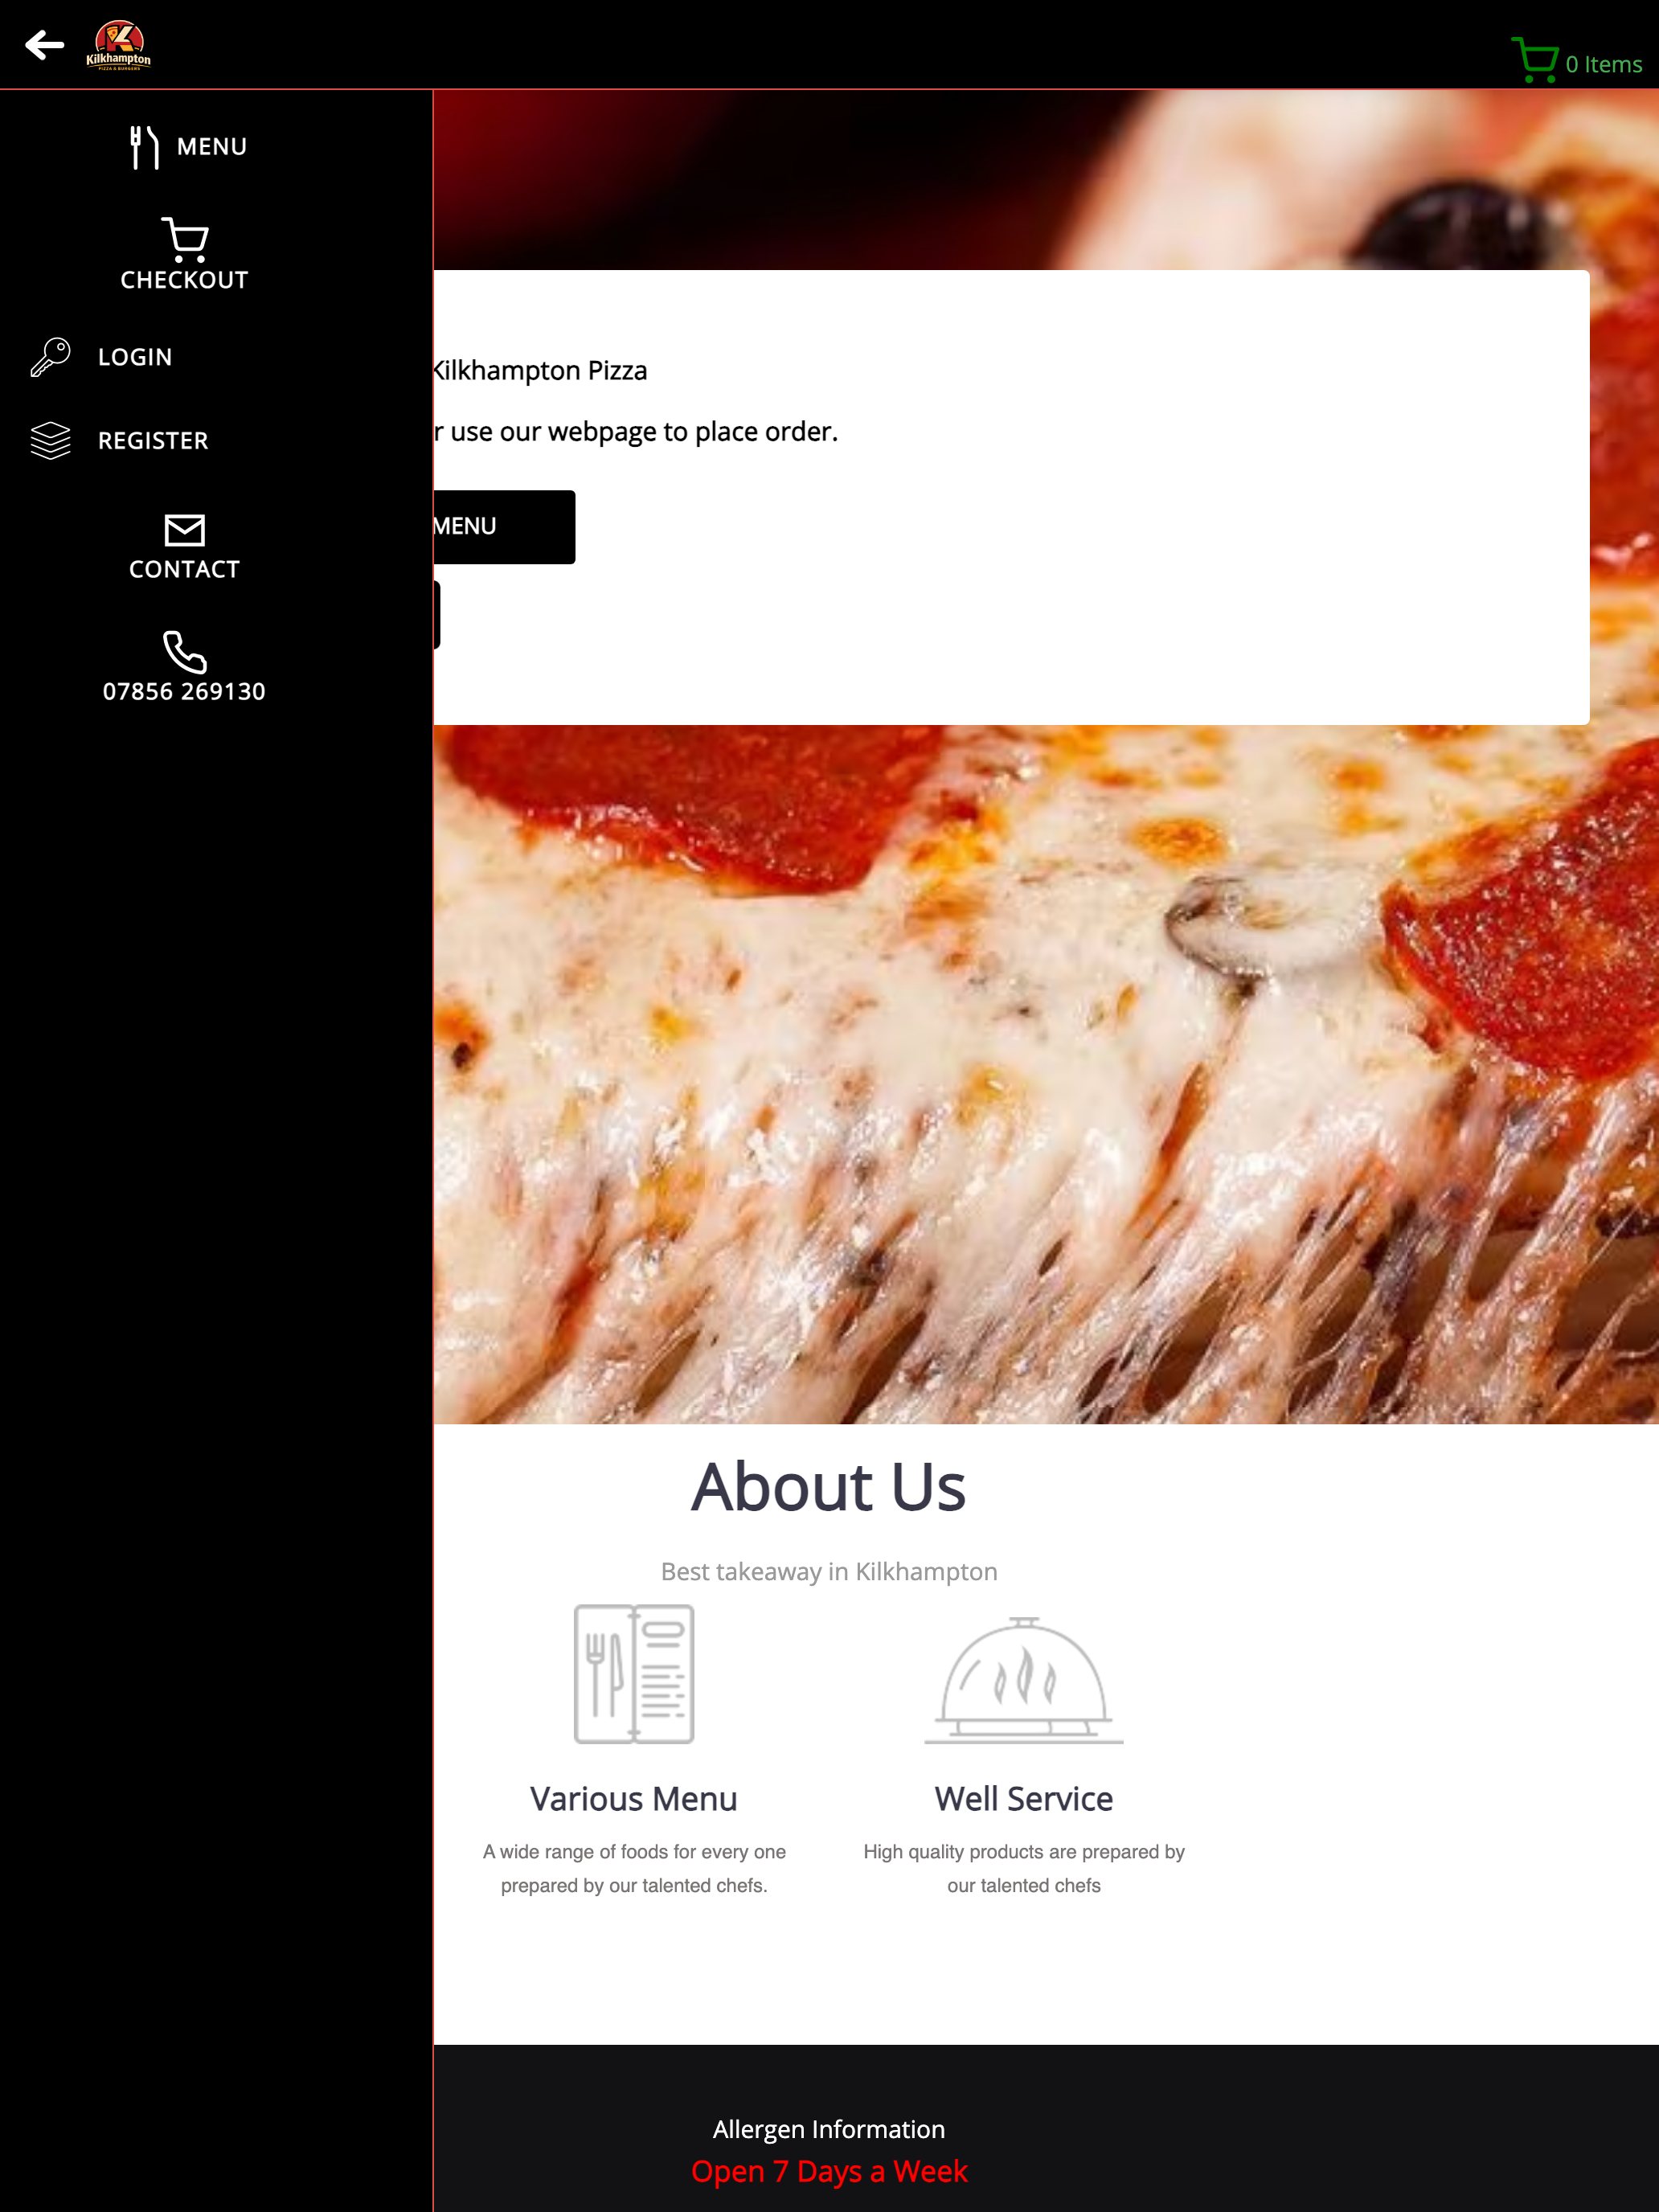Open the MENU sidebar item

point(212,147)
